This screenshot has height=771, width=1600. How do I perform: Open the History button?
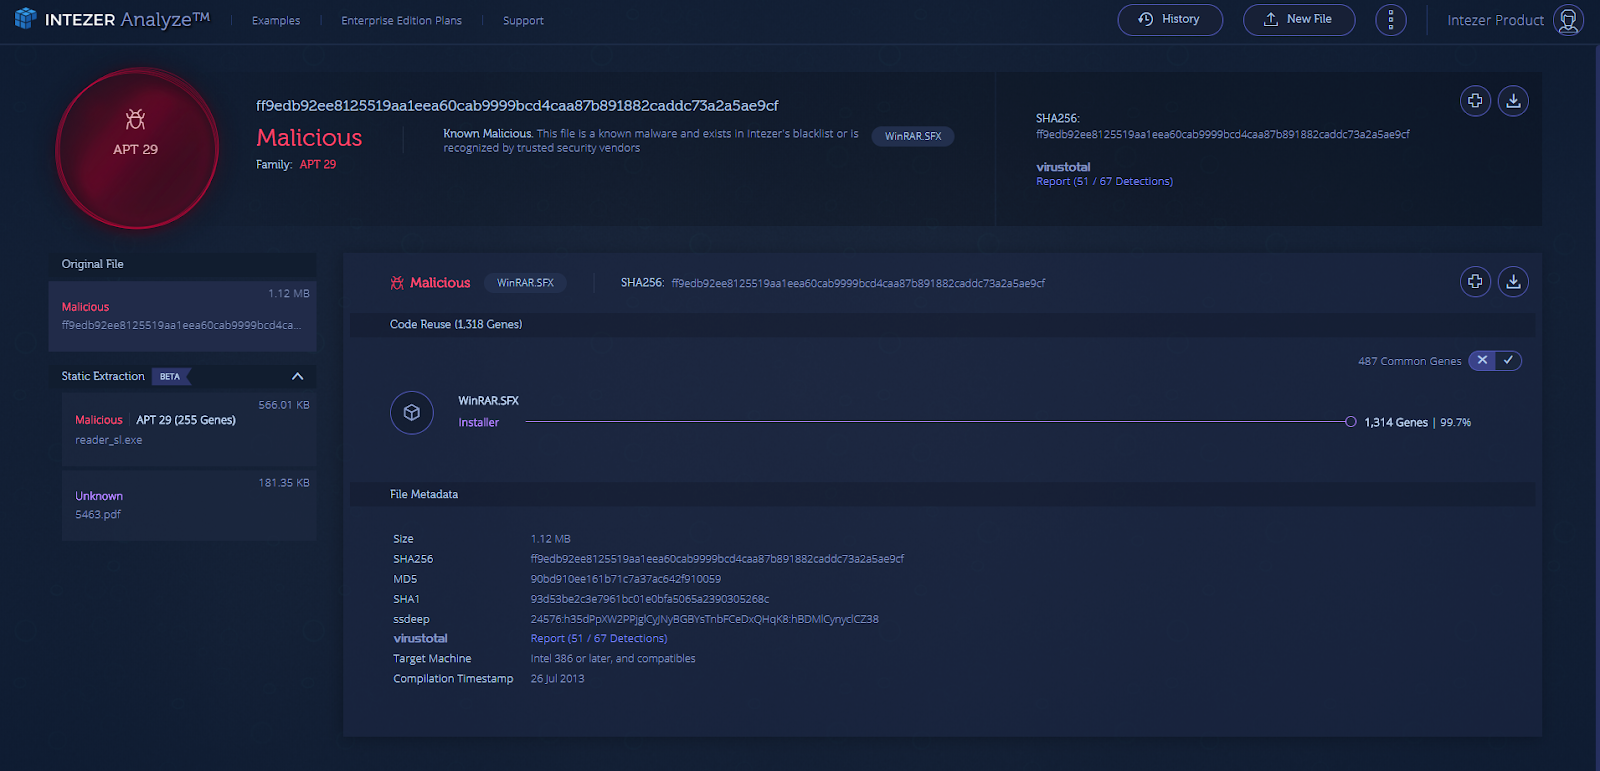1170,20
